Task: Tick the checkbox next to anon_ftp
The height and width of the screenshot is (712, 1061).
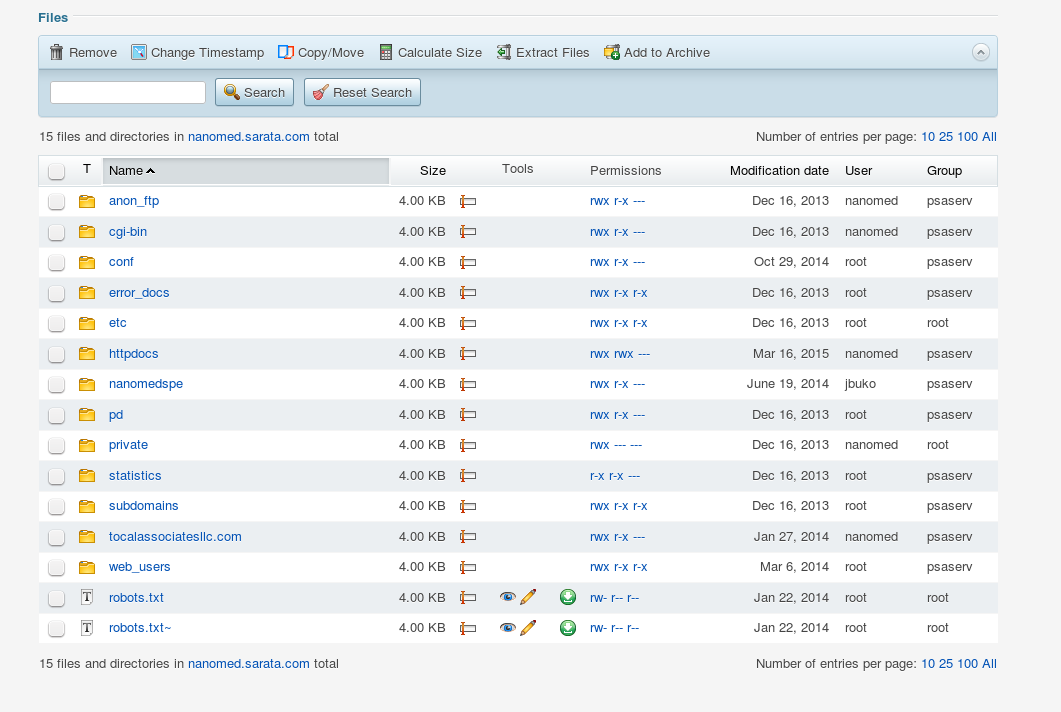Action: tap(57, 201)
